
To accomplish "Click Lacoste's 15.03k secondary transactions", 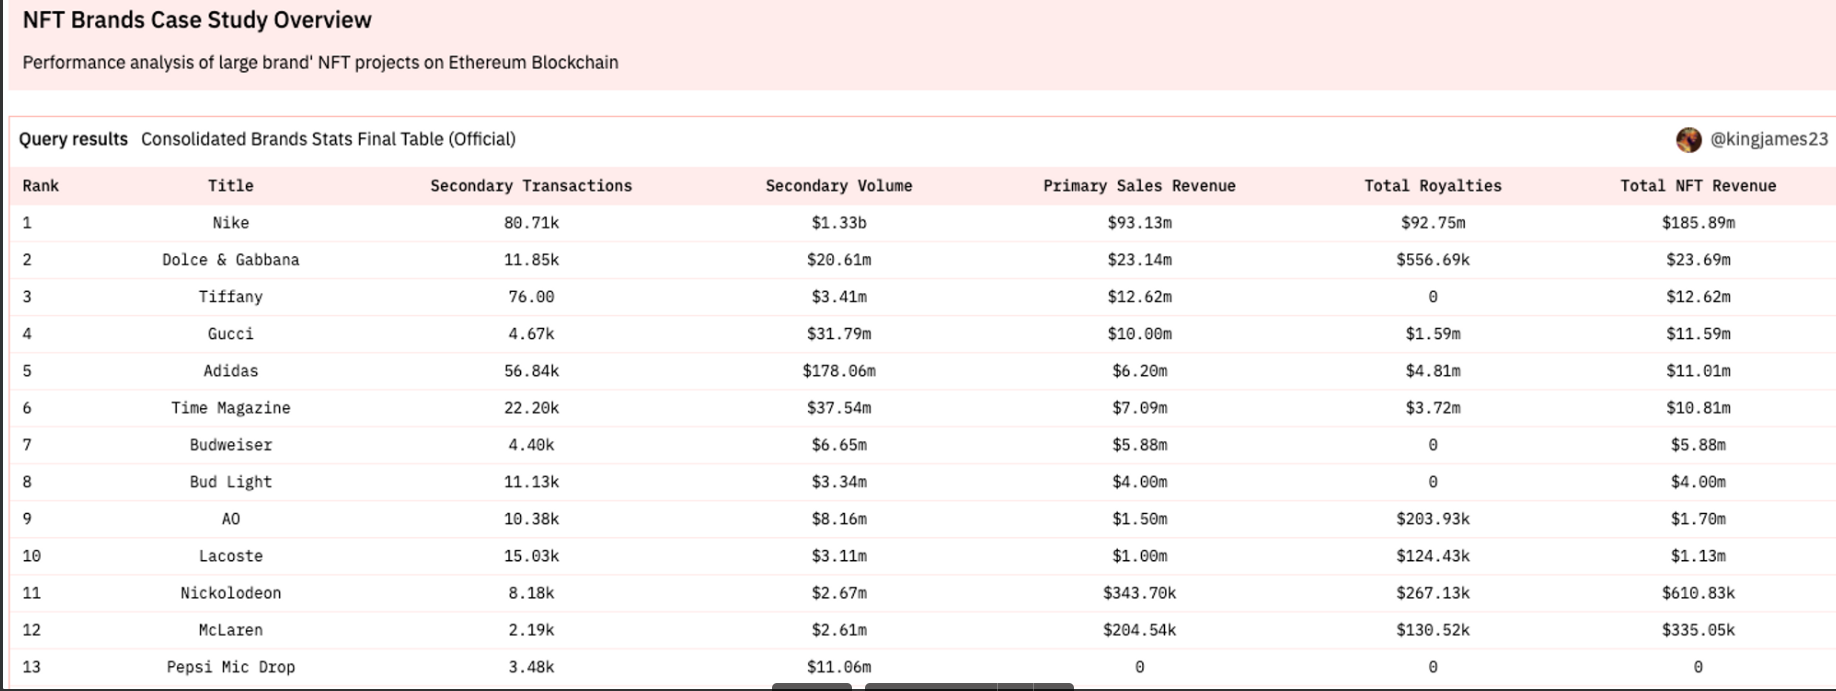I will coord(531,556).
